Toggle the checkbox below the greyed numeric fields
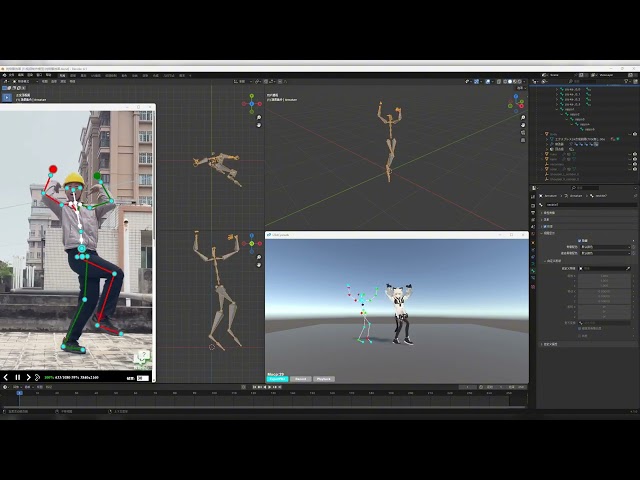The width and height of the screenshot is (640, 480). (580, 329)
